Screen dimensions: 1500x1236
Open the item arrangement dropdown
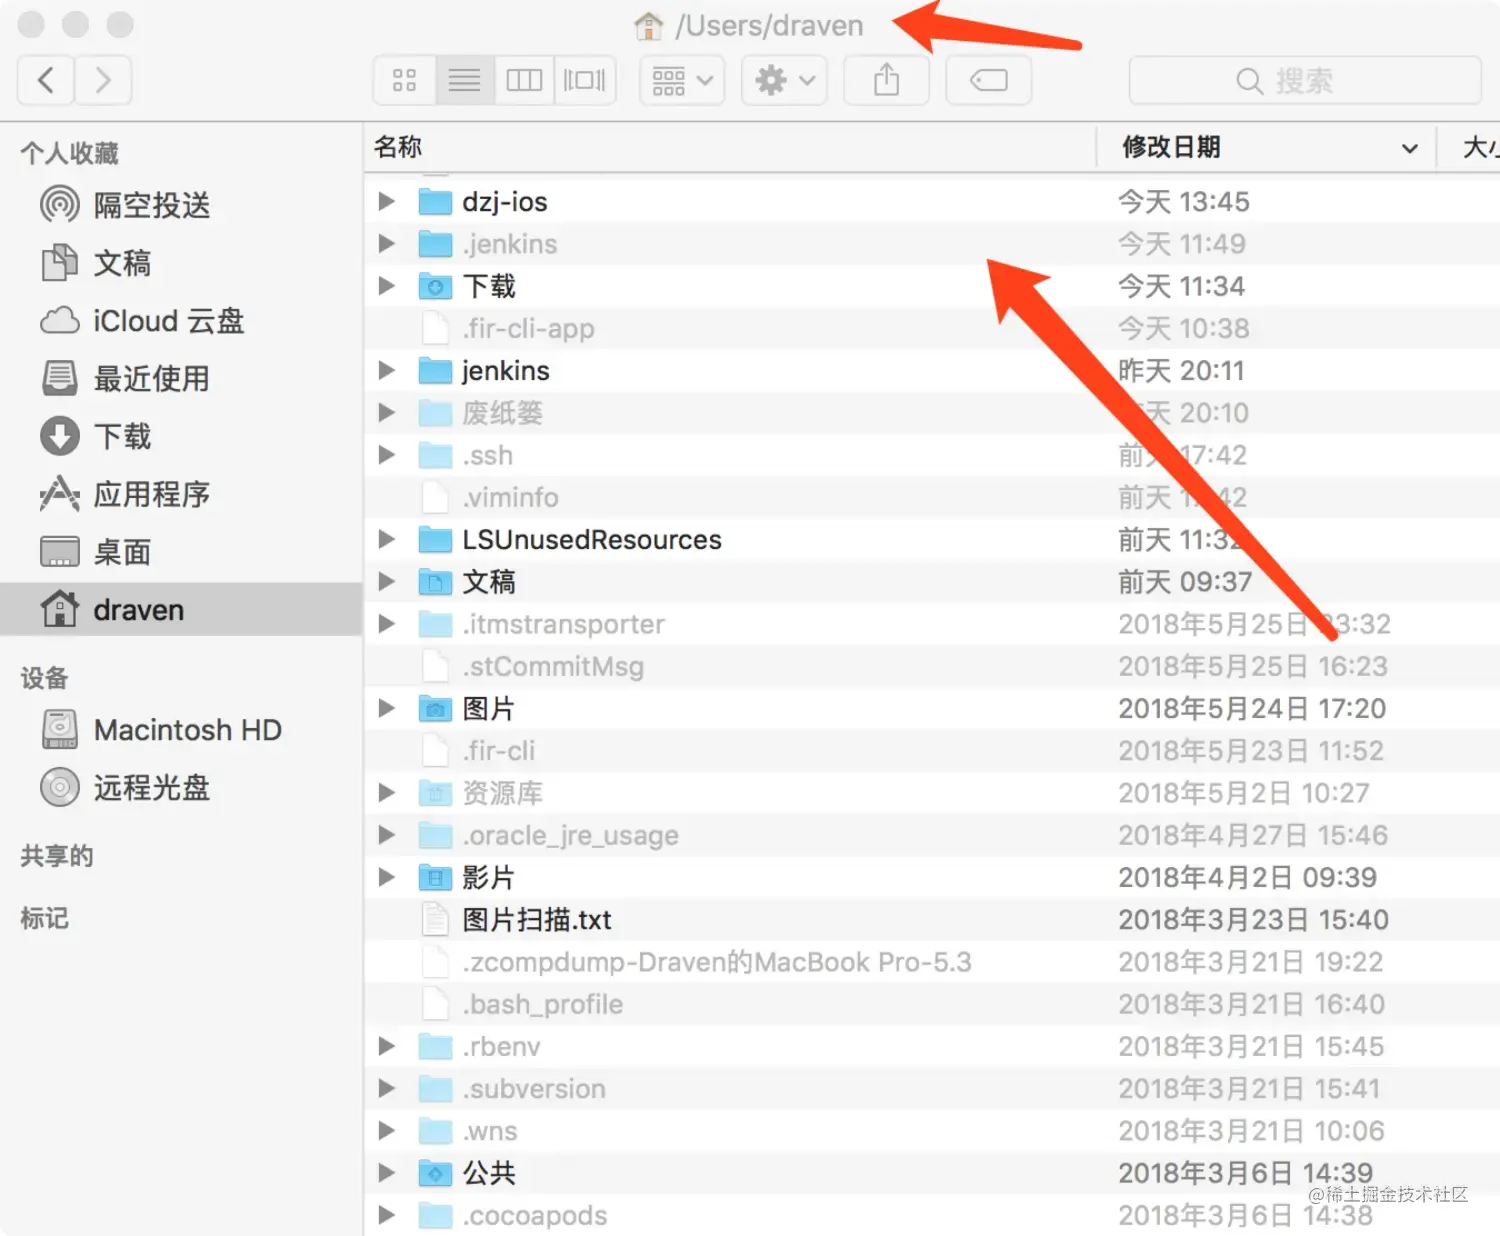[x=682, y=80]
